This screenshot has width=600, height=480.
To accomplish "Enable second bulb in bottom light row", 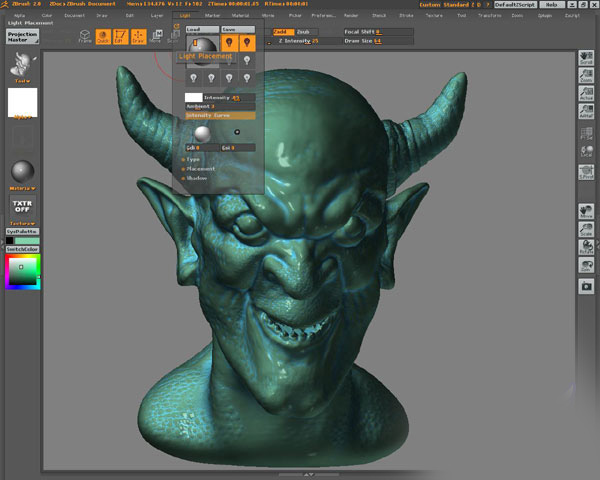I will click(x=211, y=78).
